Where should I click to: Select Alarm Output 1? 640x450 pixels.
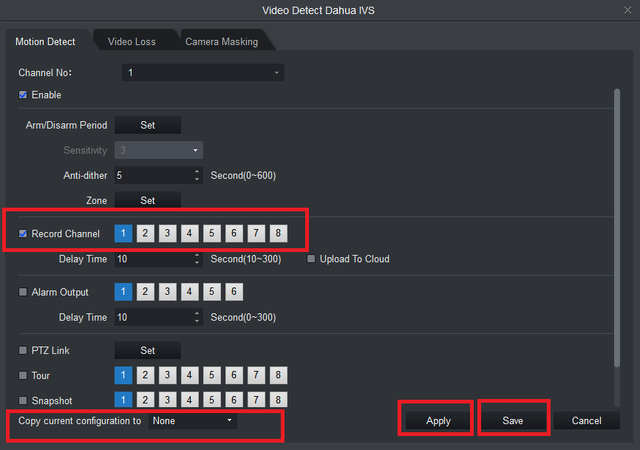click(123, 292)
